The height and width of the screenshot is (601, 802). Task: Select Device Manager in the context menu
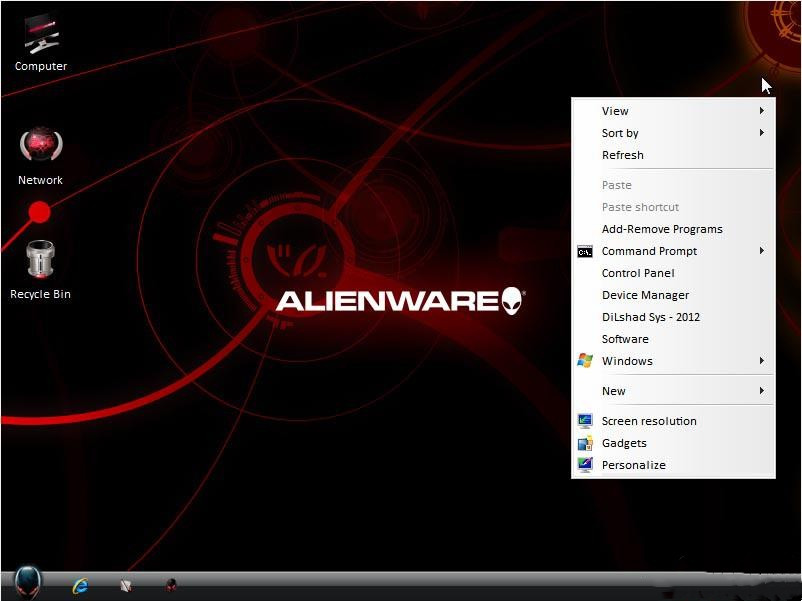[673, 295]
